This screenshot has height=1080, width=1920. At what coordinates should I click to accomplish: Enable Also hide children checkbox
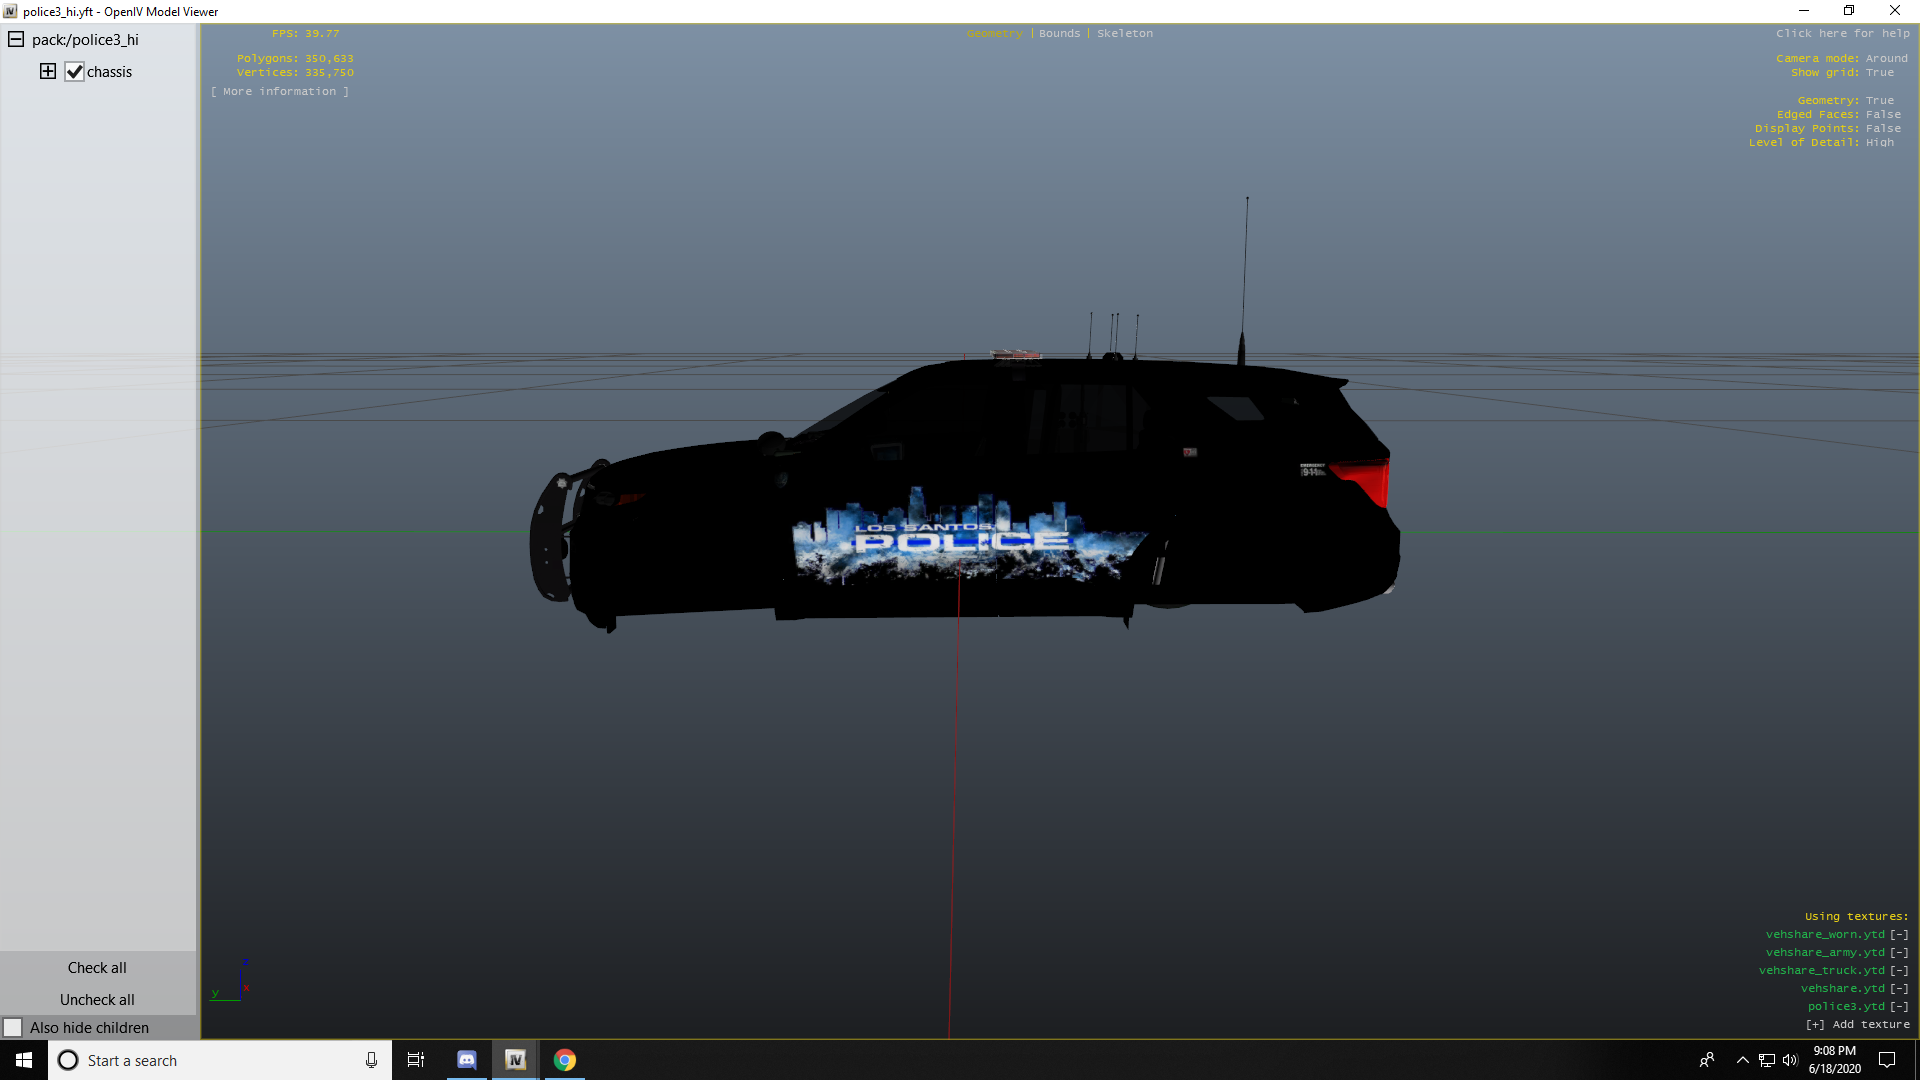tap(13, 1028)
